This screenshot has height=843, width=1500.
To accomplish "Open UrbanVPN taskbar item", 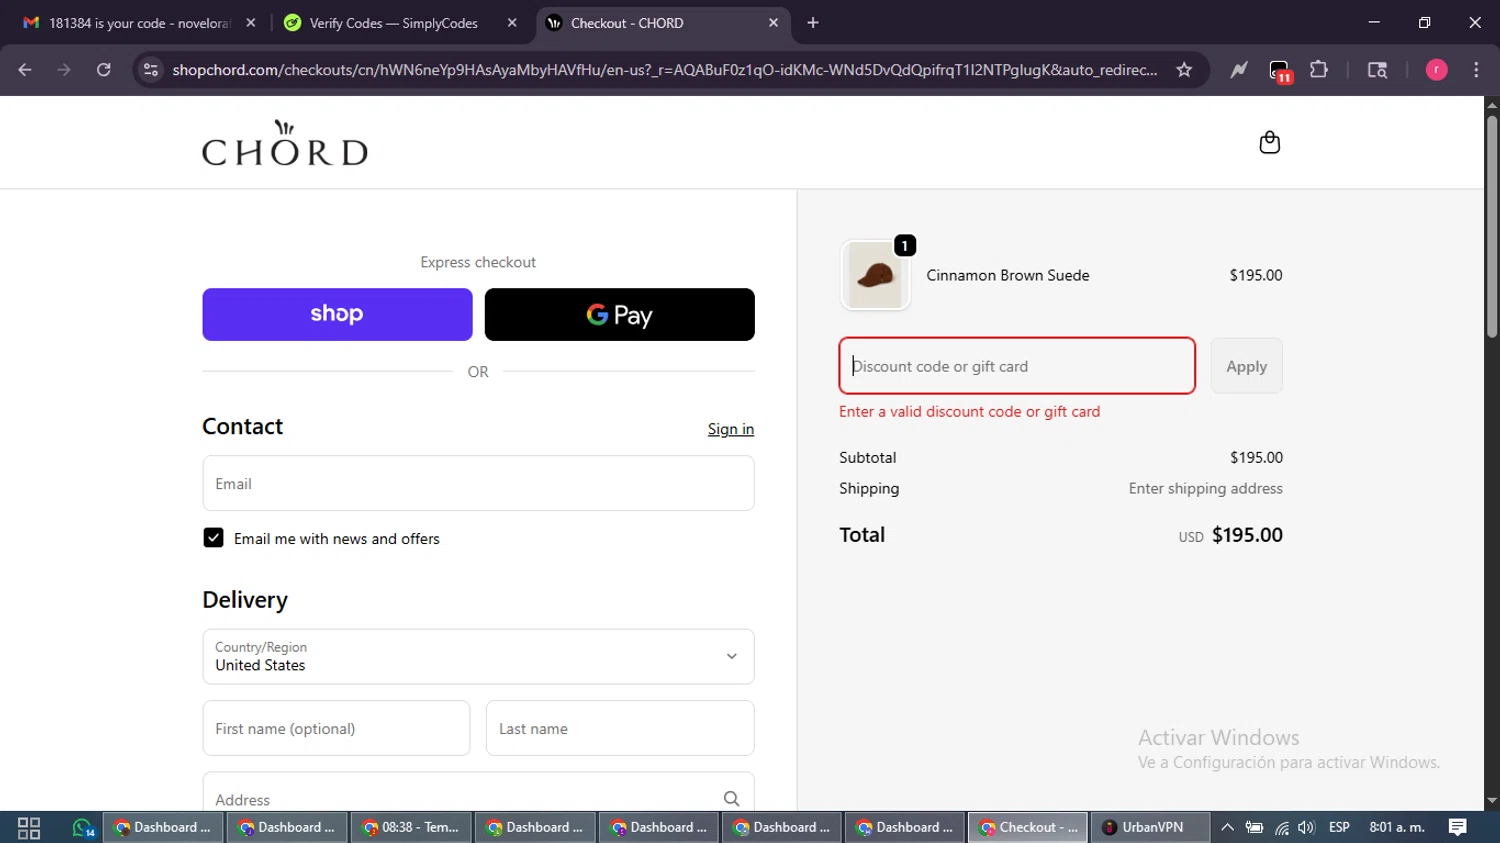I will 1149,828.
